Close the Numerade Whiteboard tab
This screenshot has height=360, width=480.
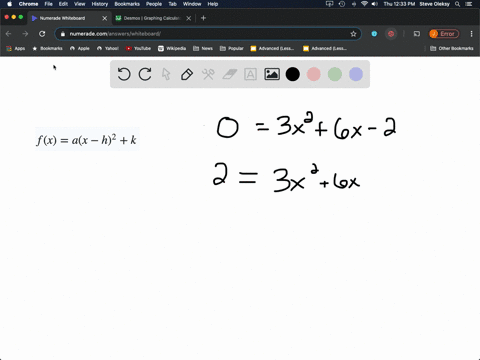point(105,18)
